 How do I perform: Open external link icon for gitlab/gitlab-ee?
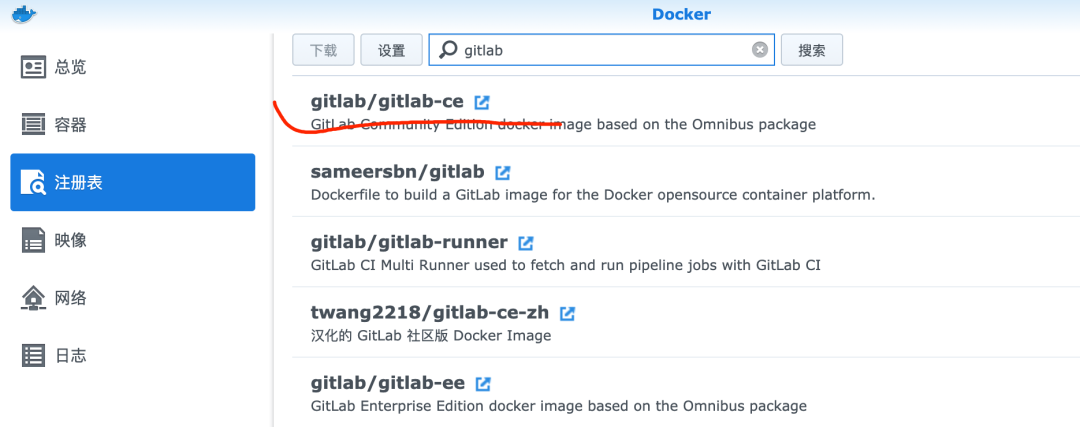pyautogui.click(x=483, y=384)
